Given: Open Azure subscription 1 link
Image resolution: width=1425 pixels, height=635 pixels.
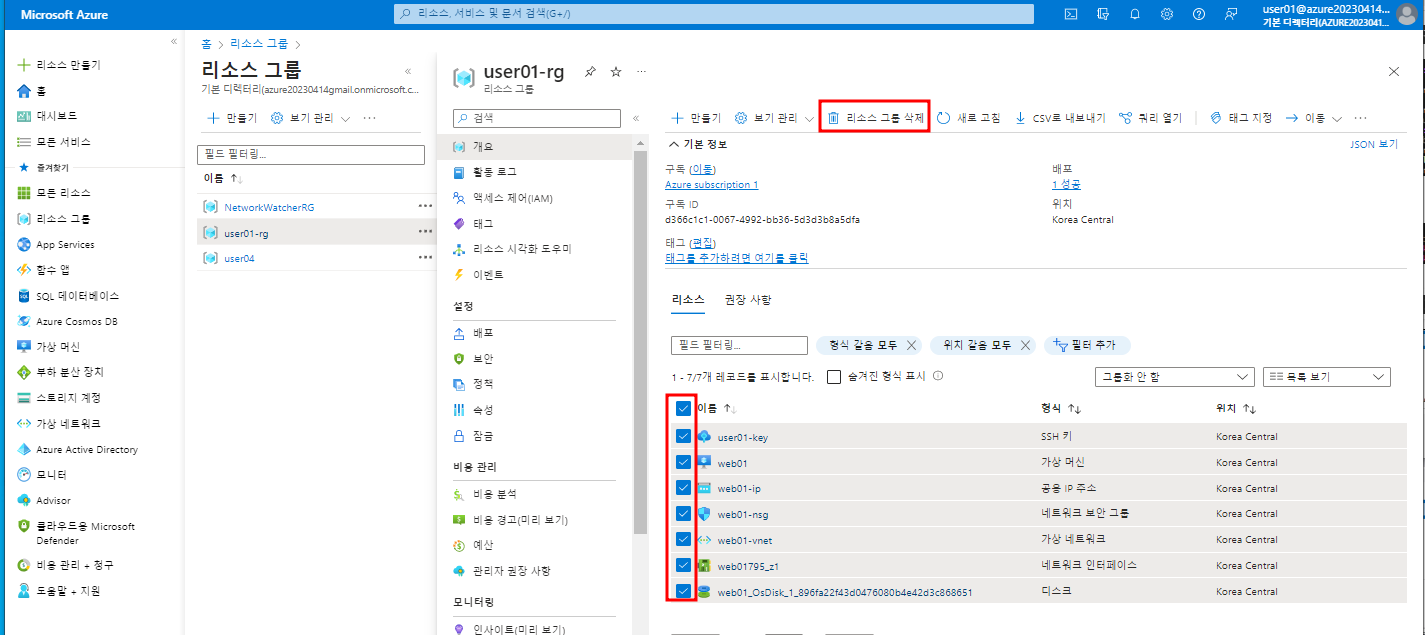Looking at the screenshot, I should click(712, 185).
